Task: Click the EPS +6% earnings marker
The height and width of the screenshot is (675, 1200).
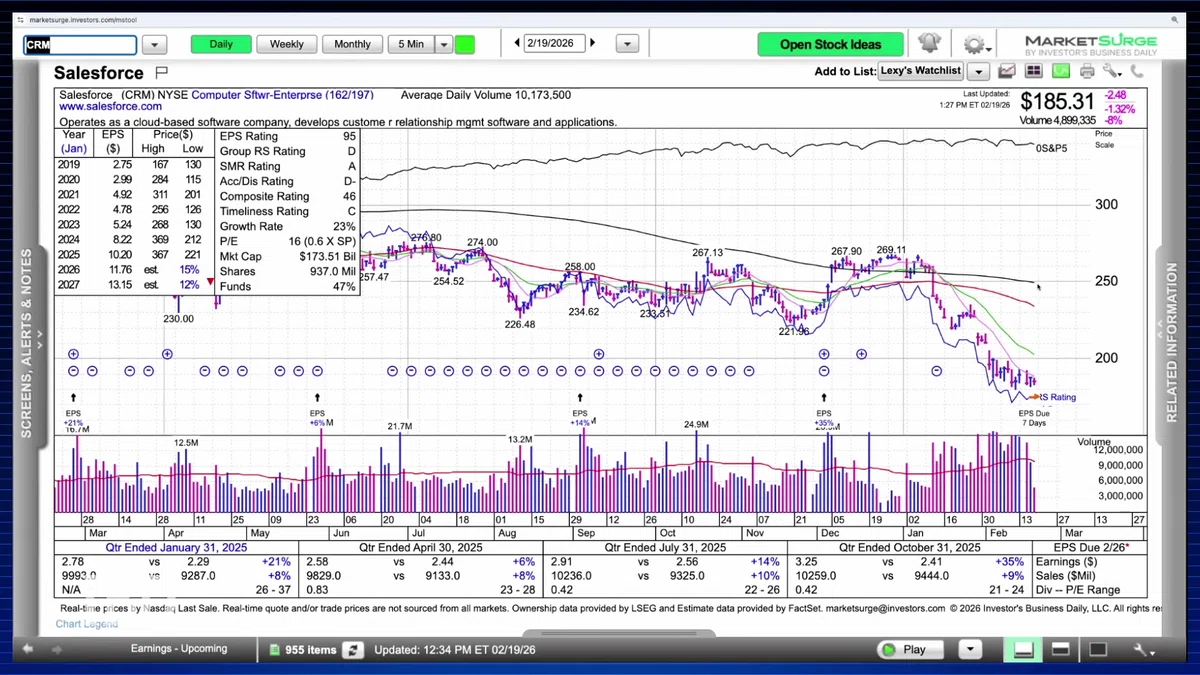Action: click(317, 417)
